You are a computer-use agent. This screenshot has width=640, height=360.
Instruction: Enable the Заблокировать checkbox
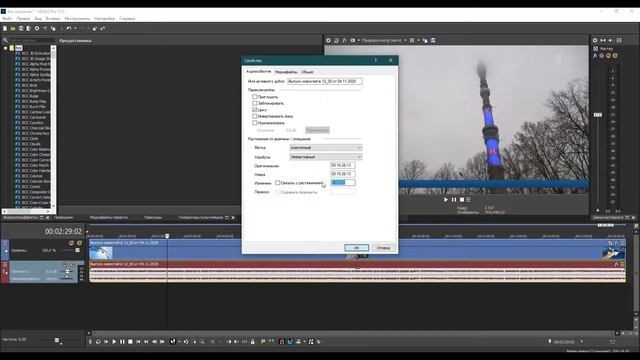[255, 103]
